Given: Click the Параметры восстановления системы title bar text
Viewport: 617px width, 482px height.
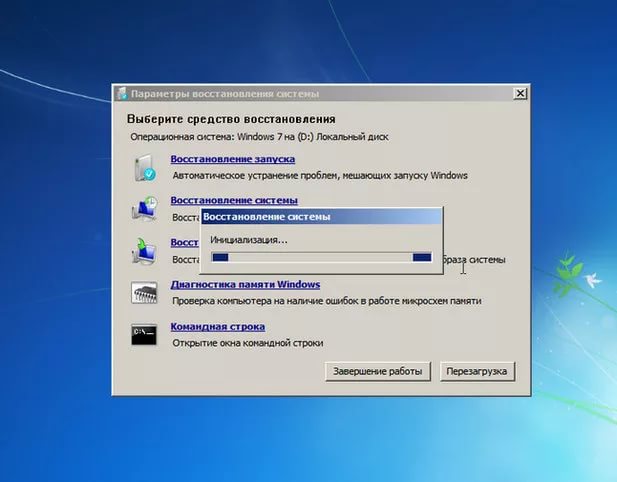Looking at the screenshot, I should click(x=225, y=94).
